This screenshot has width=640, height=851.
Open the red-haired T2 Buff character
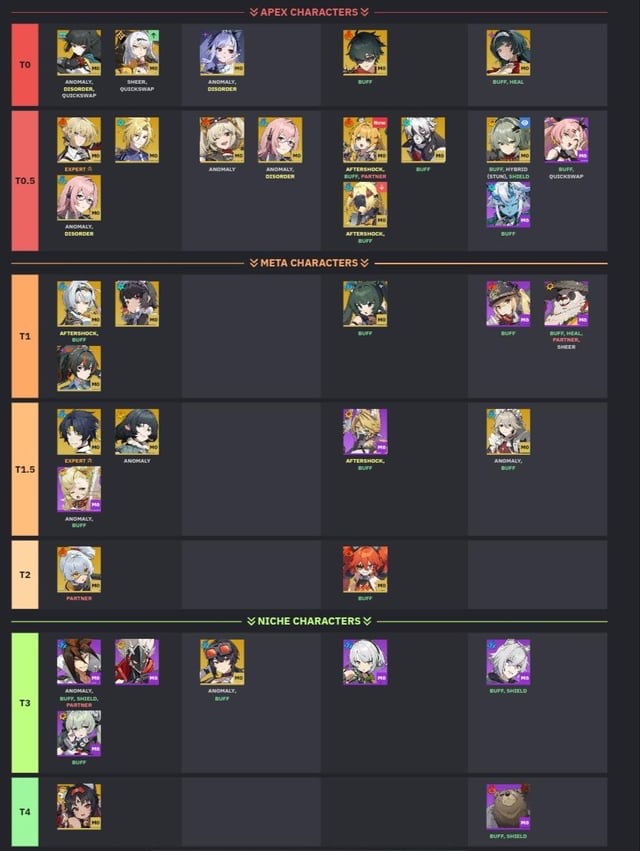365,569
